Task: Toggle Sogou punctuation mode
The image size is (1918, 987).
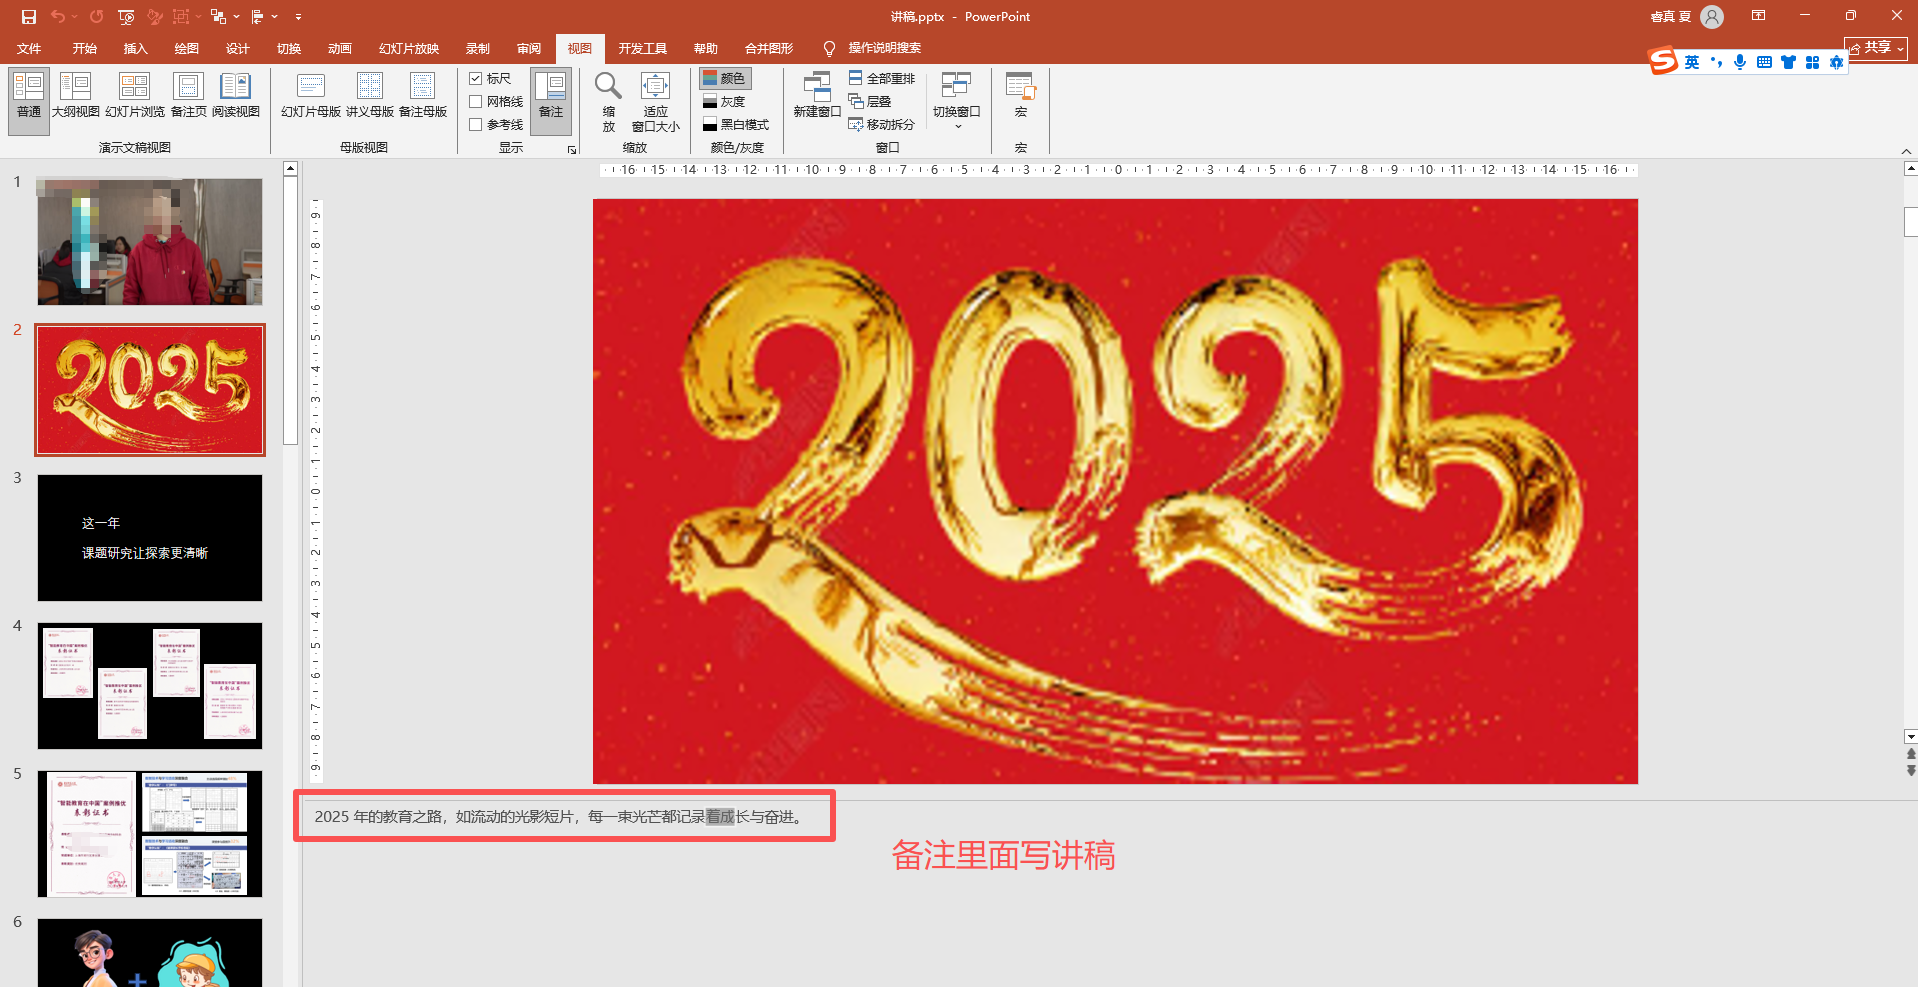Action: click(x=1716, y=62)
